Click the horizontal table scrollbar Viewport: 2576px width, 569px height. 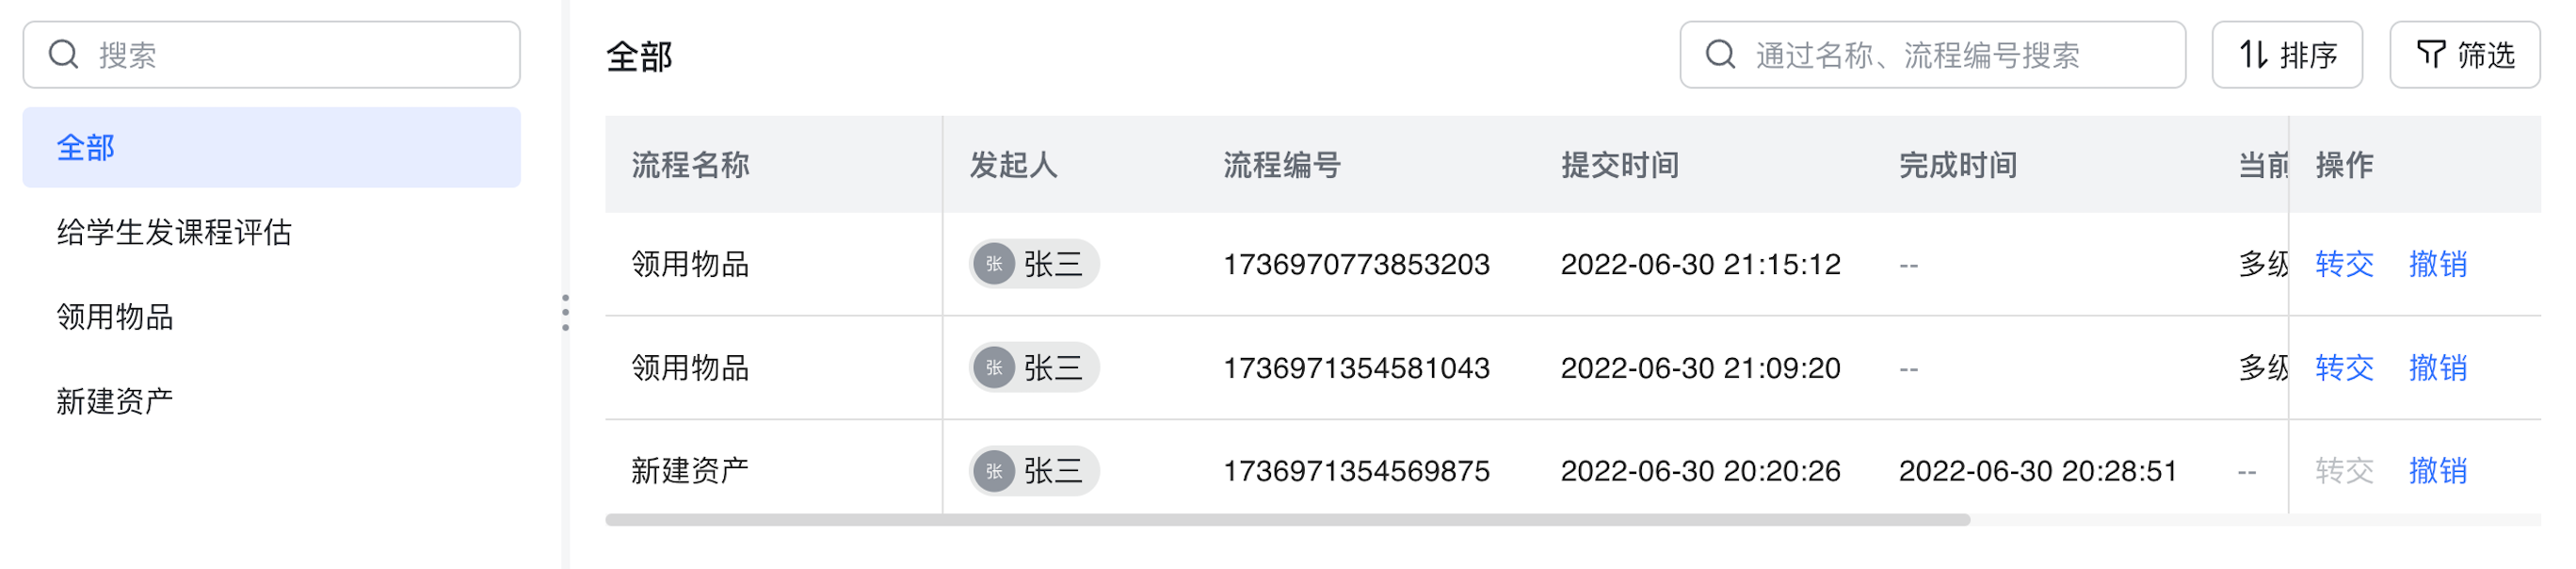click(x=1288, y=520)
